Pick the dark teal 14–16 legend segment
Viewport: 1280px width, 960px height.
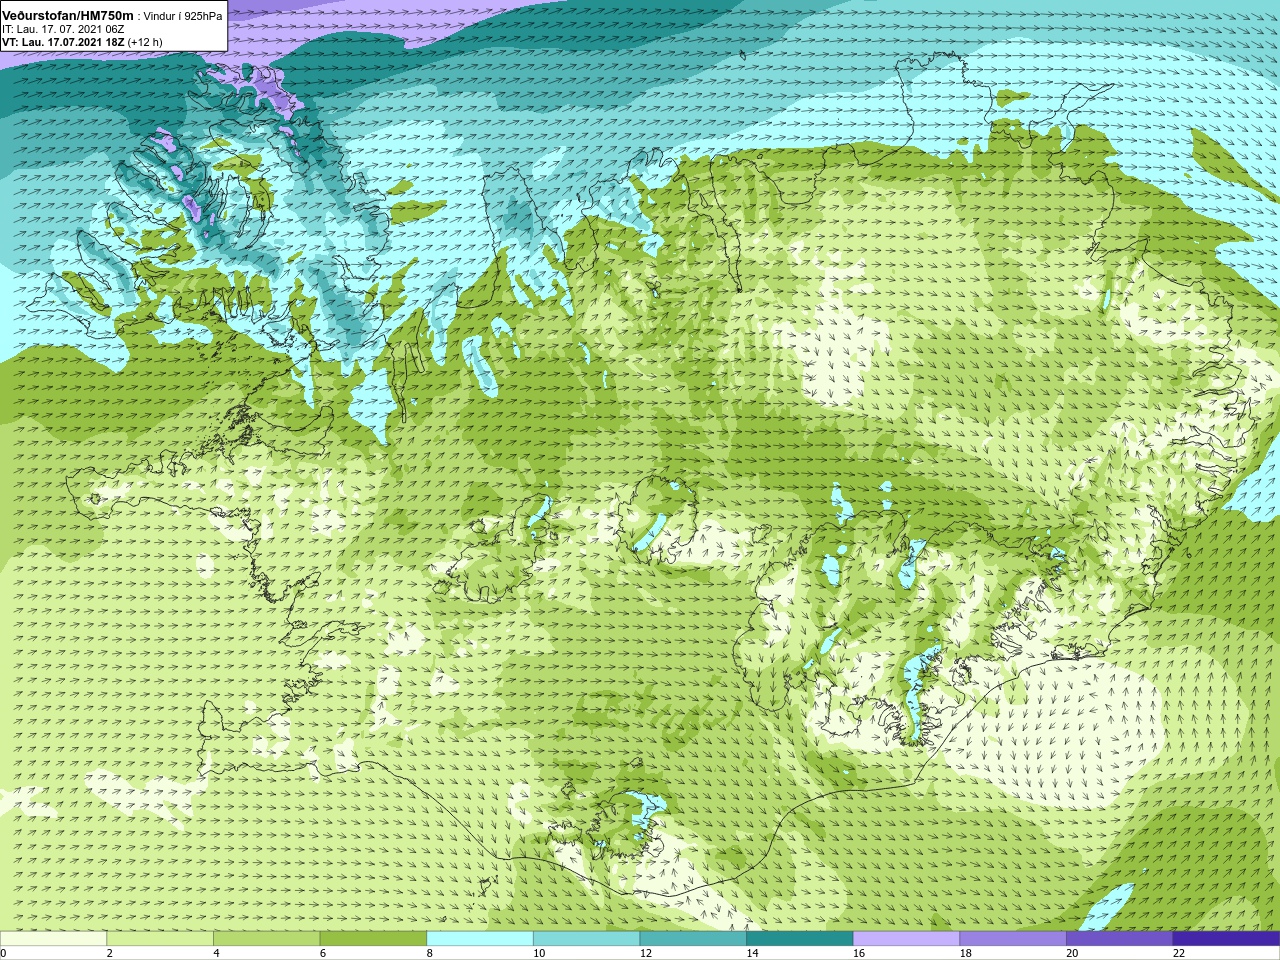pyautogui.click(x=799, y=938)
